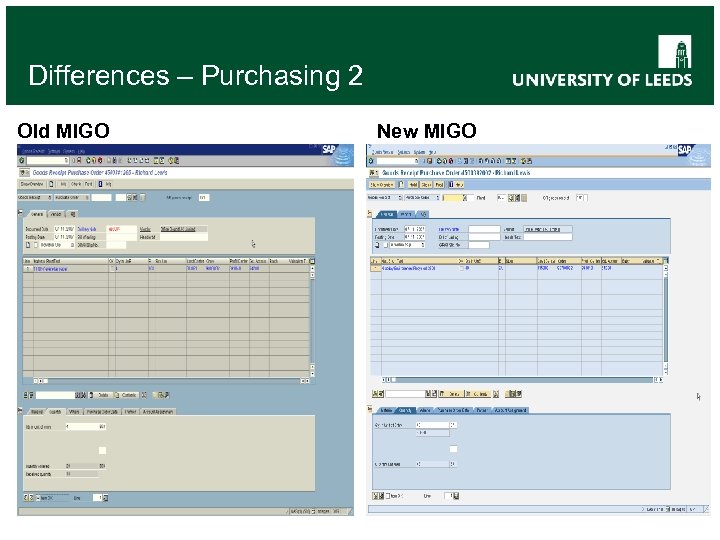Collapse the header data area in Old MIGO
The image size is (720, 540).
coord(20,213)
